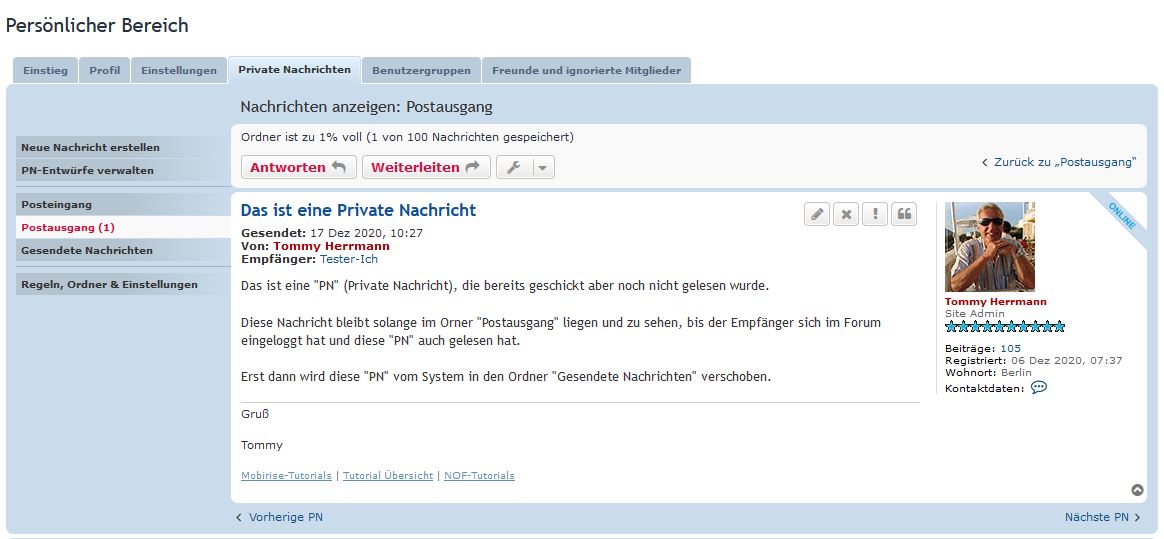Screen dimensions: 1164x539
Task: Open Regeln, Ordner & Einstellungen
Action: 123,284
